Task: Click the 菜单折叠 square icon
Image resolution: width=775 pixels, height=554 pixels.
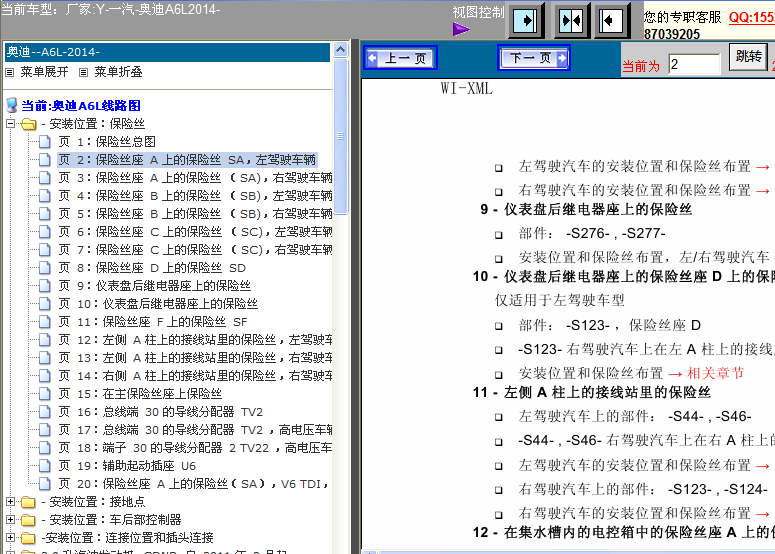Action: tap(84, 73)
